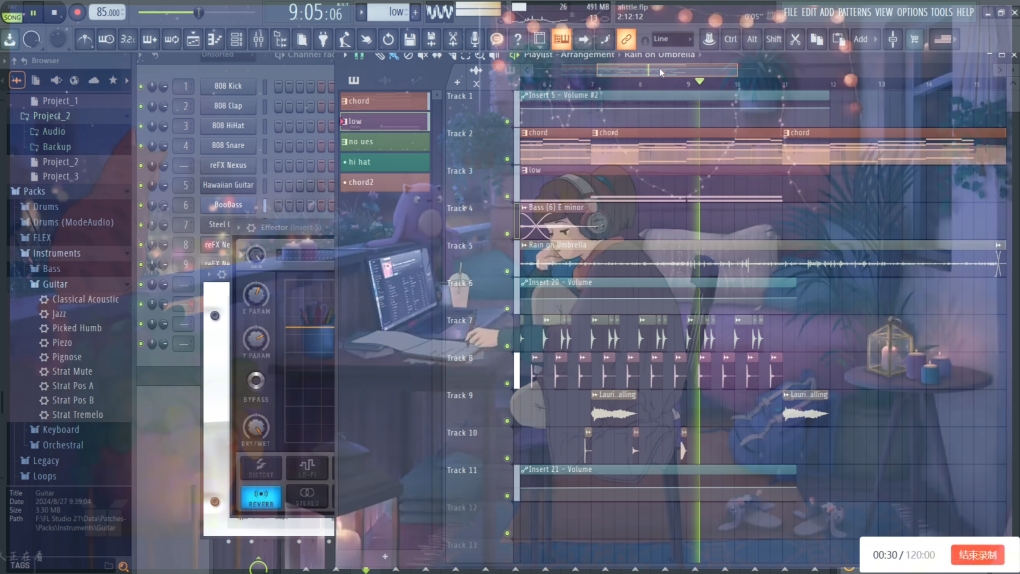1020x574 pixels.
Task: Click the microphone recording icon
Action: coord(474,39)
